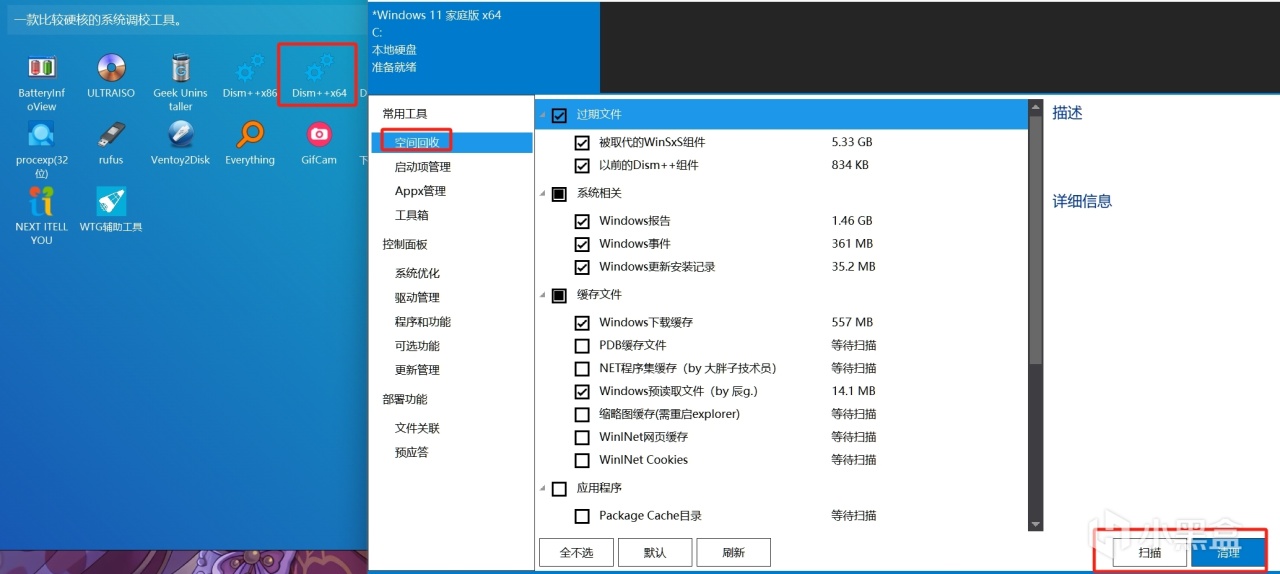Click the list scrollbar up arrow
This screenshot has width=1280, height=574.
coord(1035,107)
